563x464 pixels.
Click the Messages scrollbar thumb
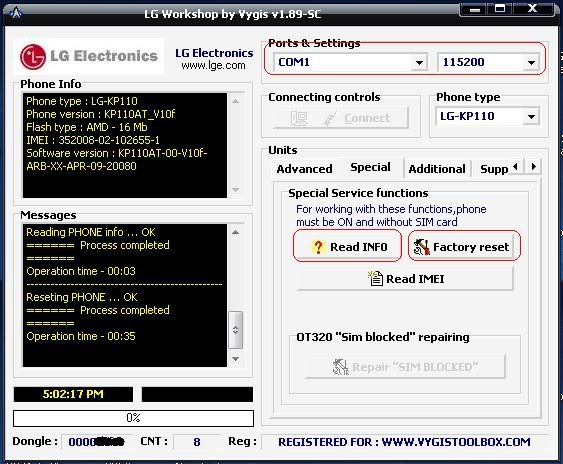point(236,330)
